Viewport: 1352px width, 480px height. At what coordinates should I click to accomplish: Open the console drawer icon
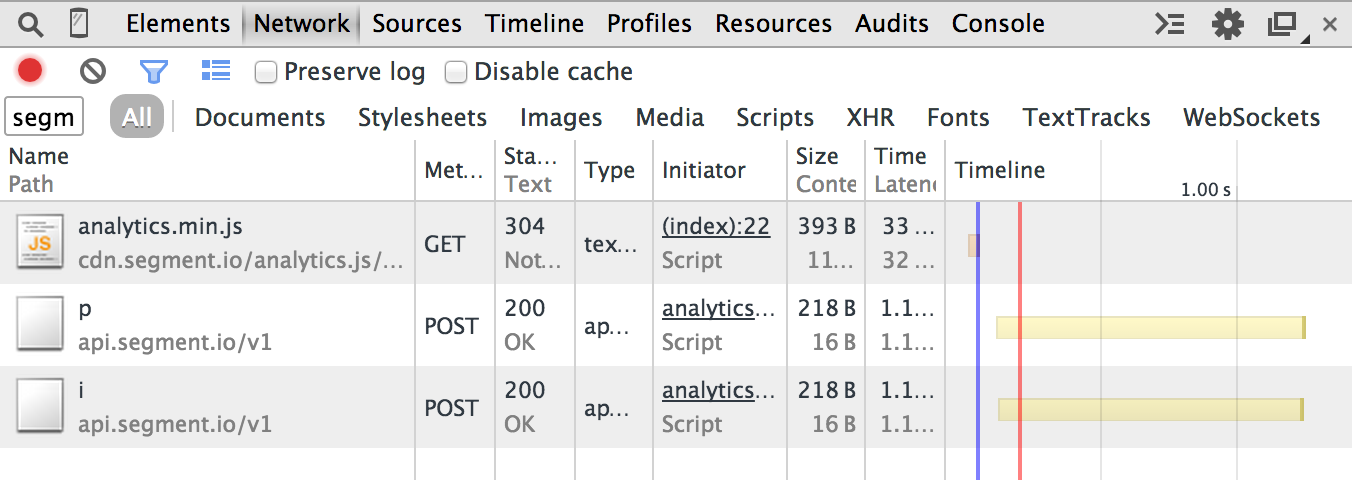pyautogui.click(x=1170, y=24)
